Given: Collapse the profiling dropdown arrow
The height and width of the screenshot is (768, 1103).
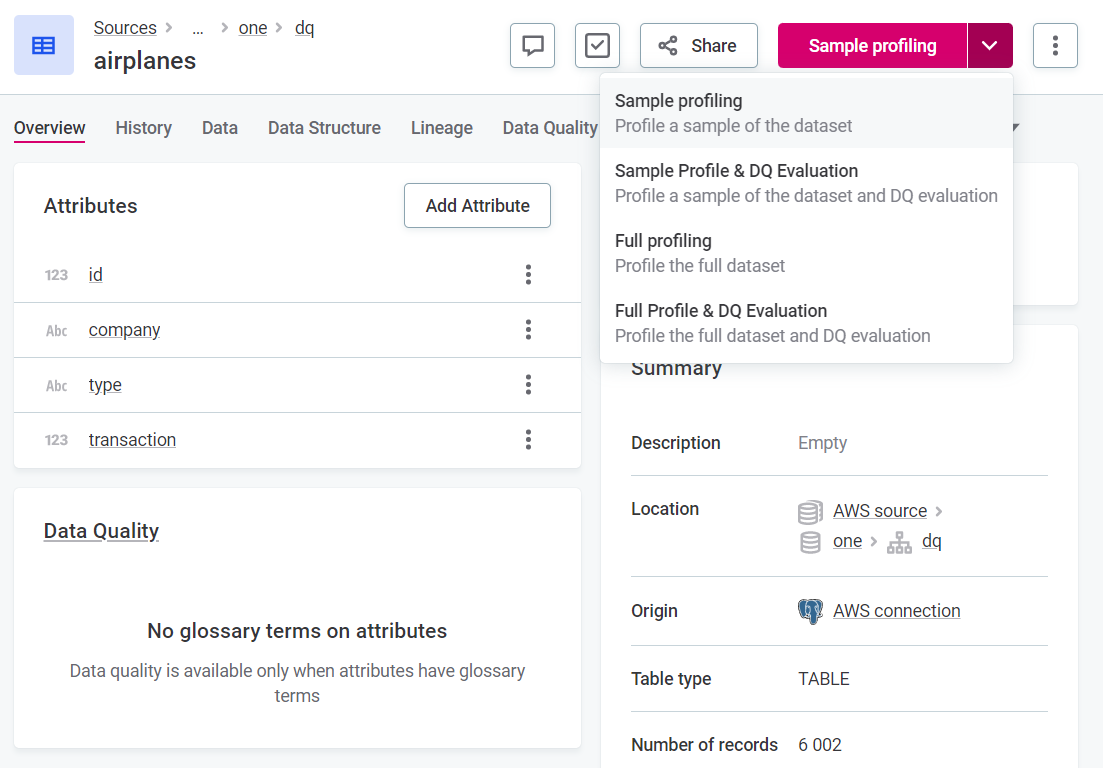Looking at the screenshot, I should coord(989,46).
